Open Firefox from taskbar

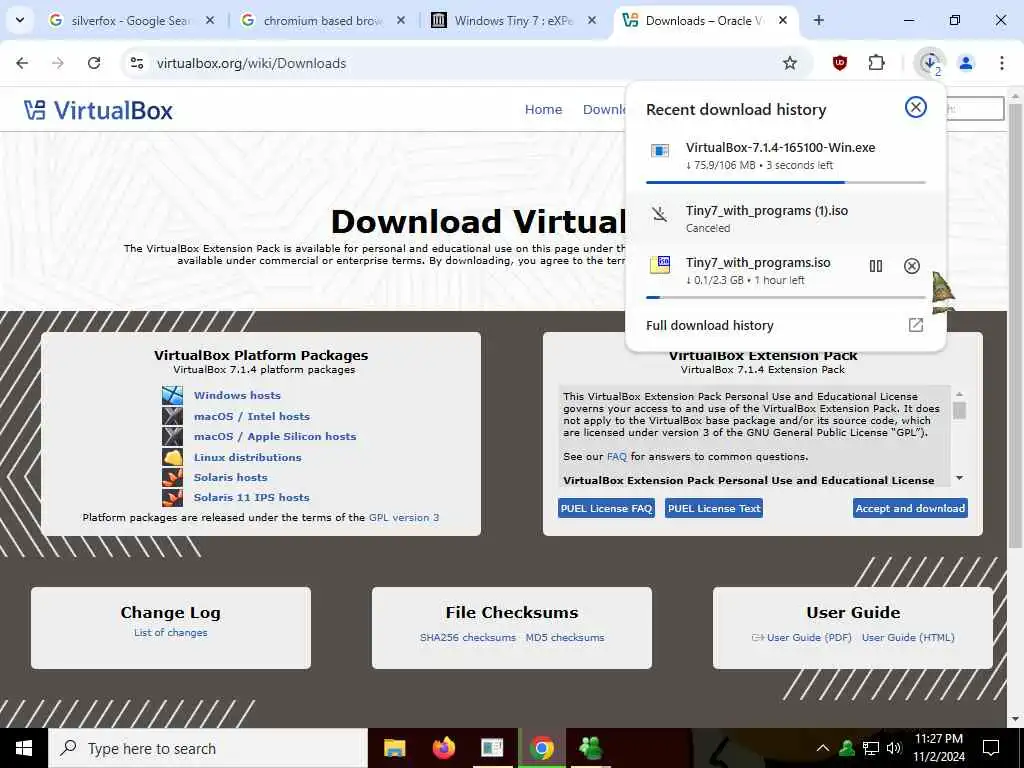(443, 748)
